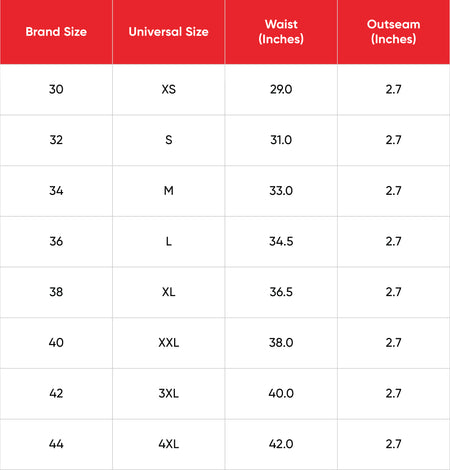Select the 38.0 waist value

pos(281,343)
